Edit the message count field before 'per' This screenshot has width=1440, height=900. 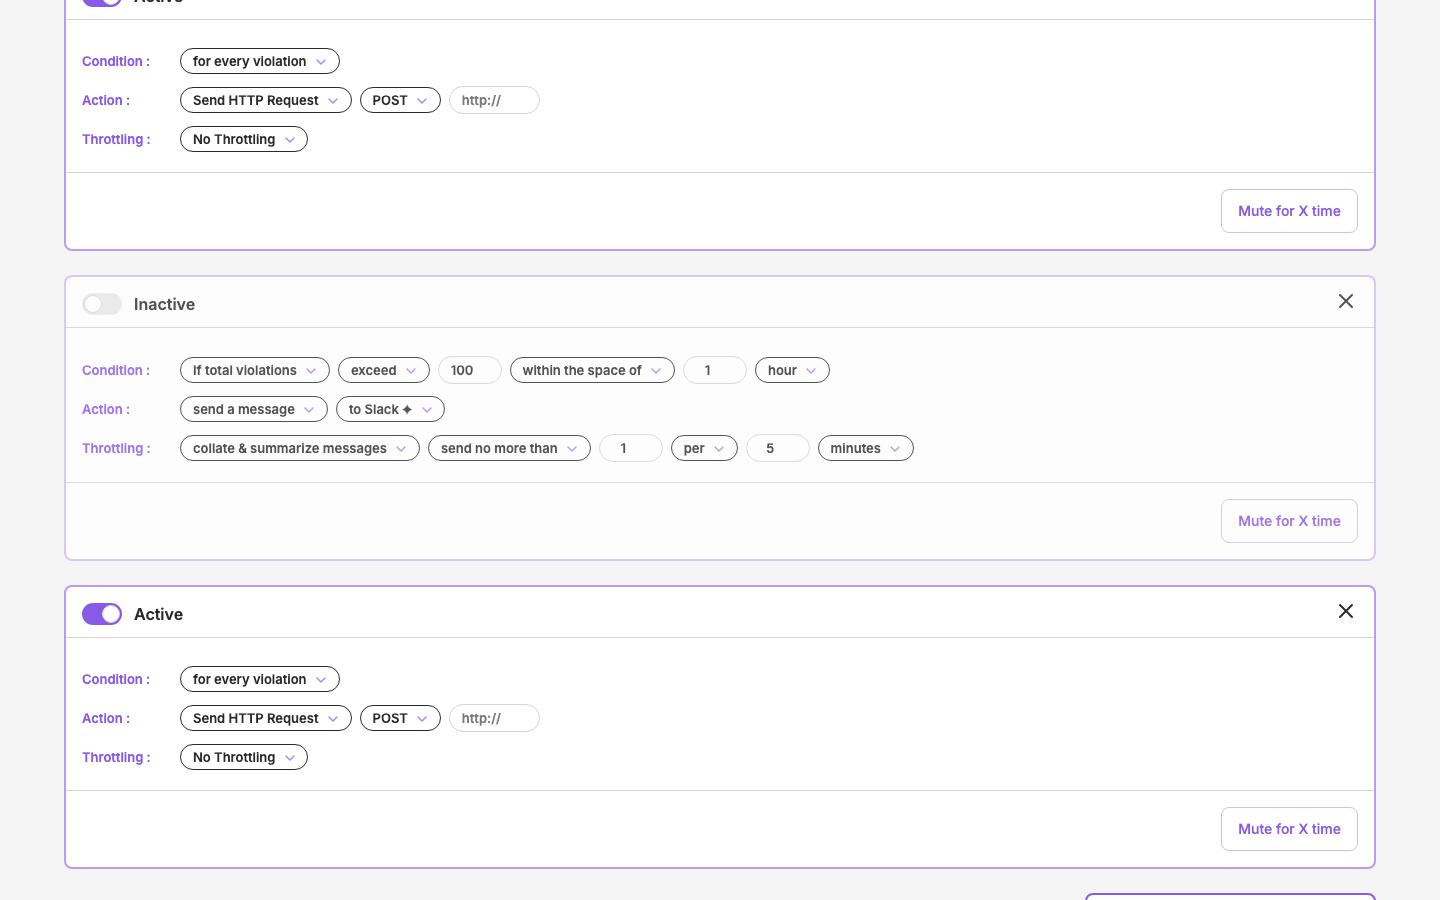(x=631, y=448)
